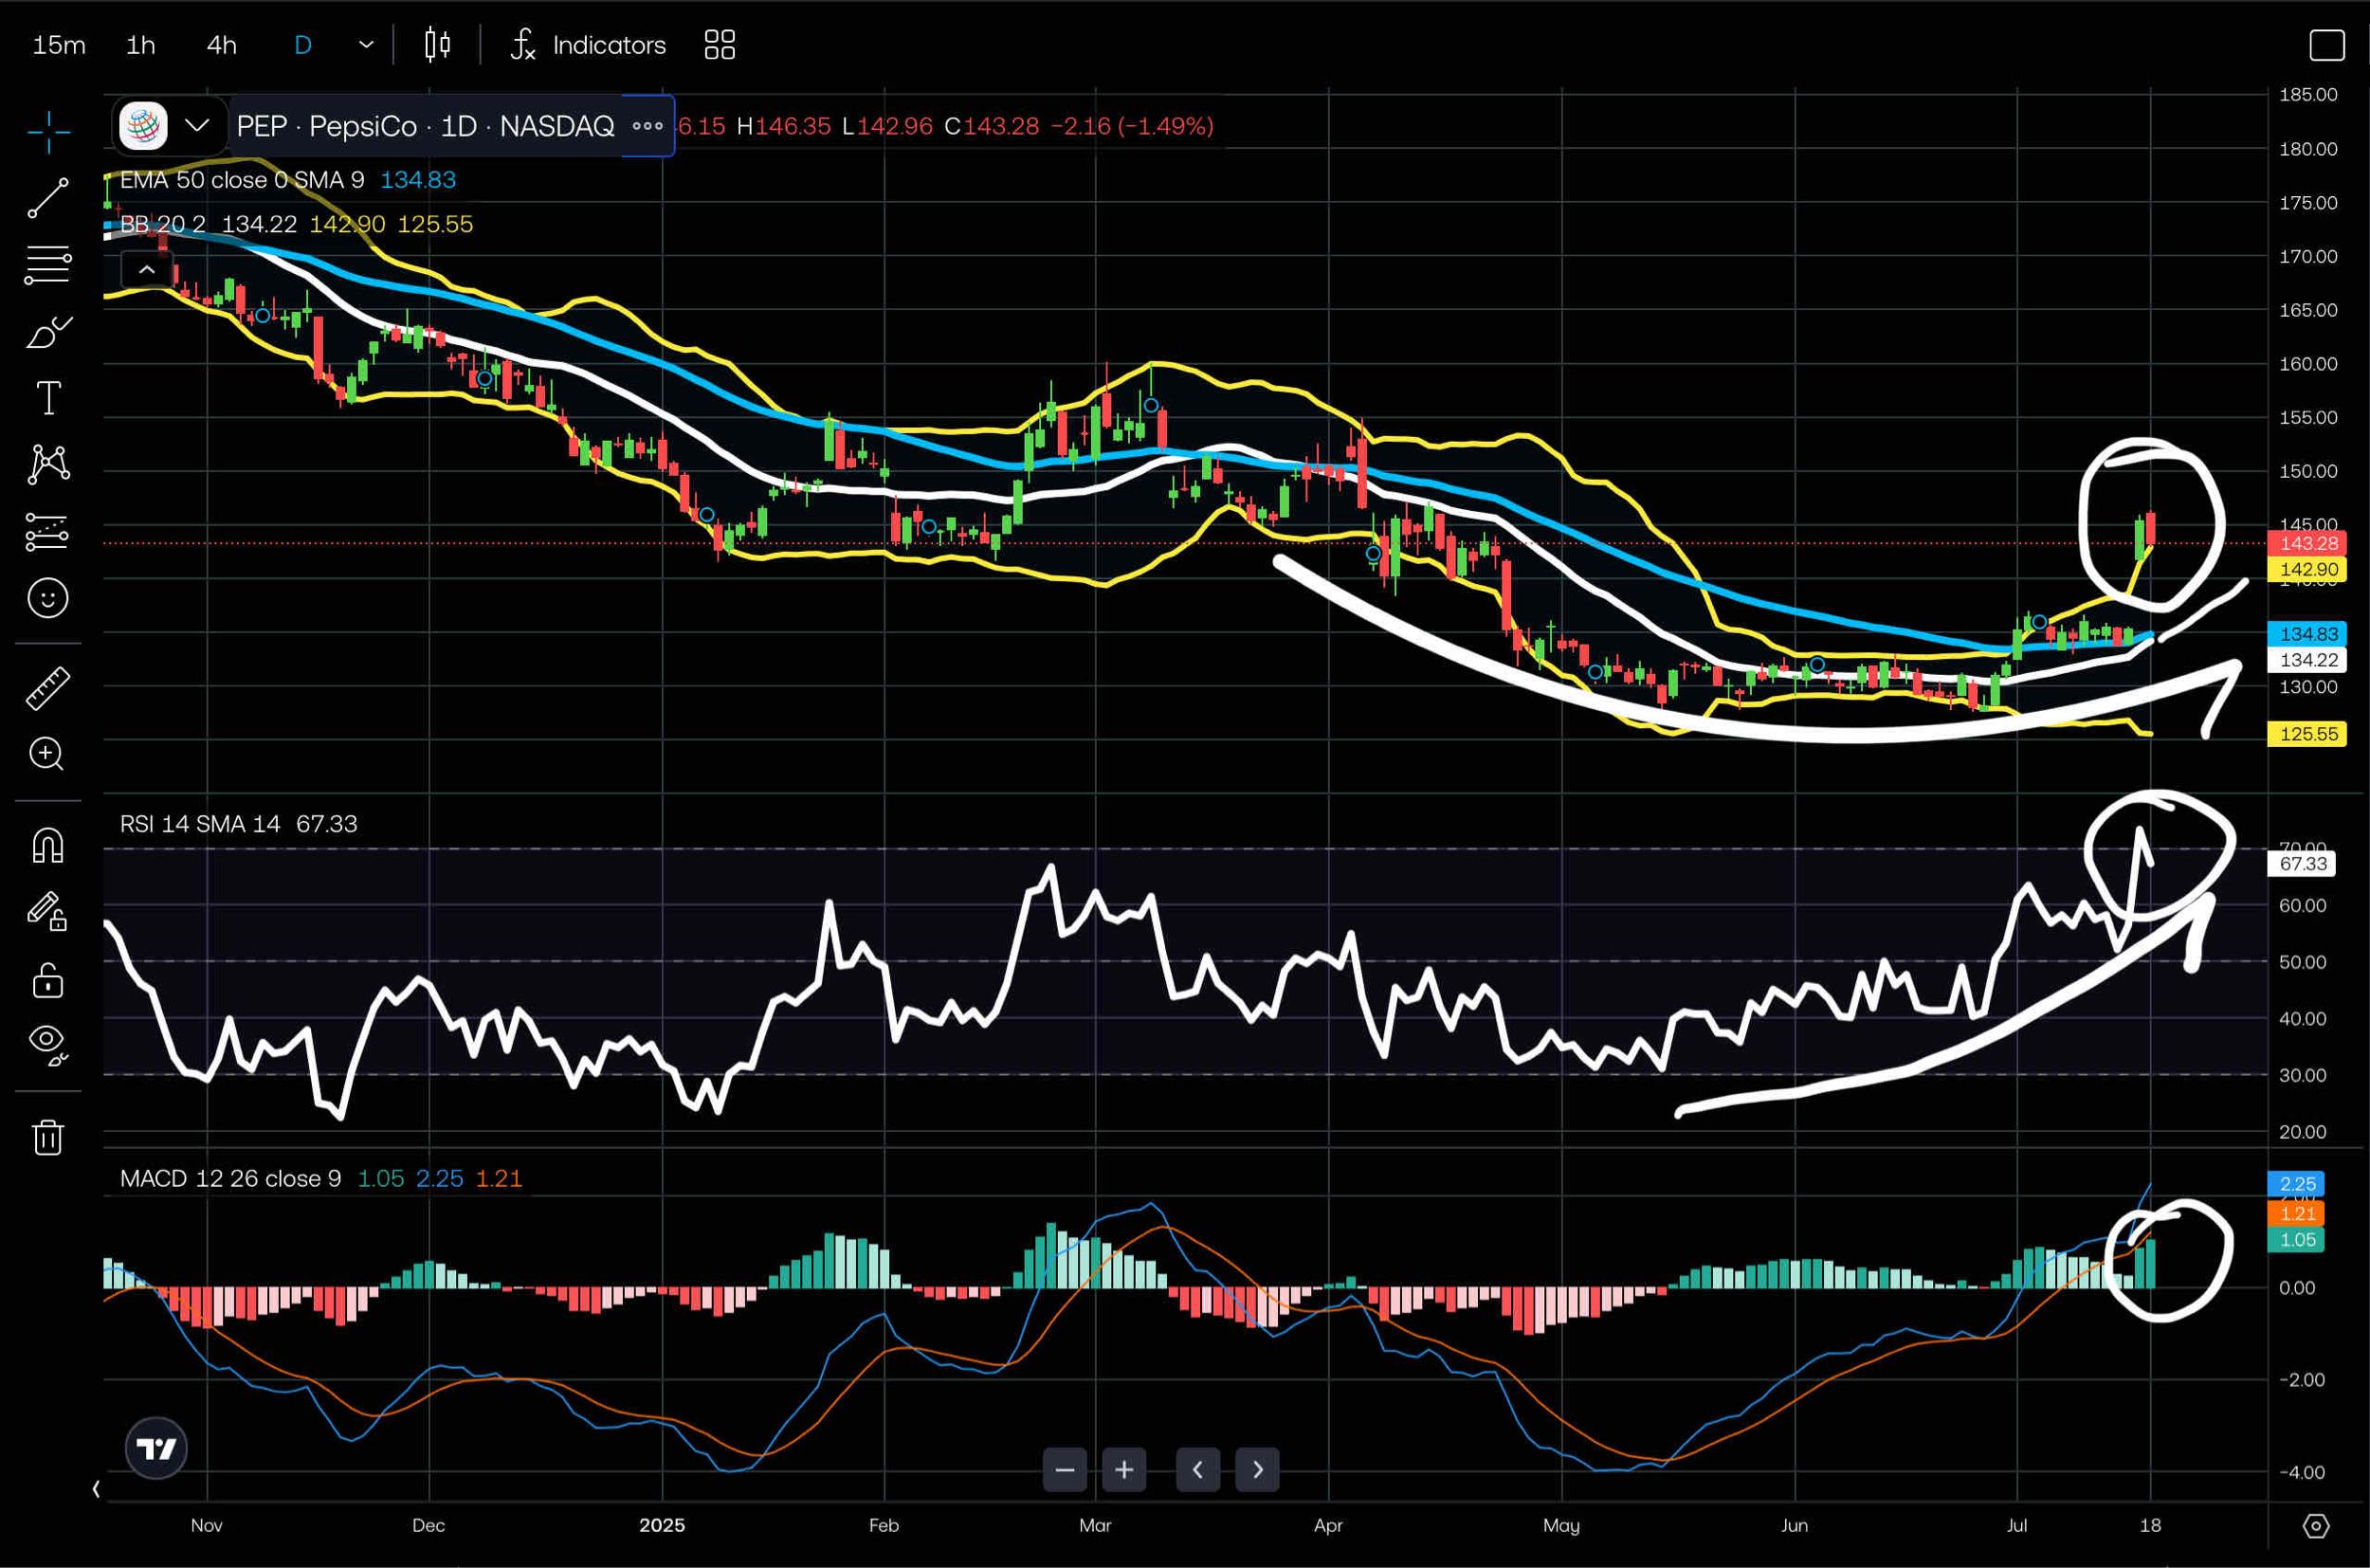
Task: Select the RSI 14 SMA 14 legend
Action: (x=200, y=824)
